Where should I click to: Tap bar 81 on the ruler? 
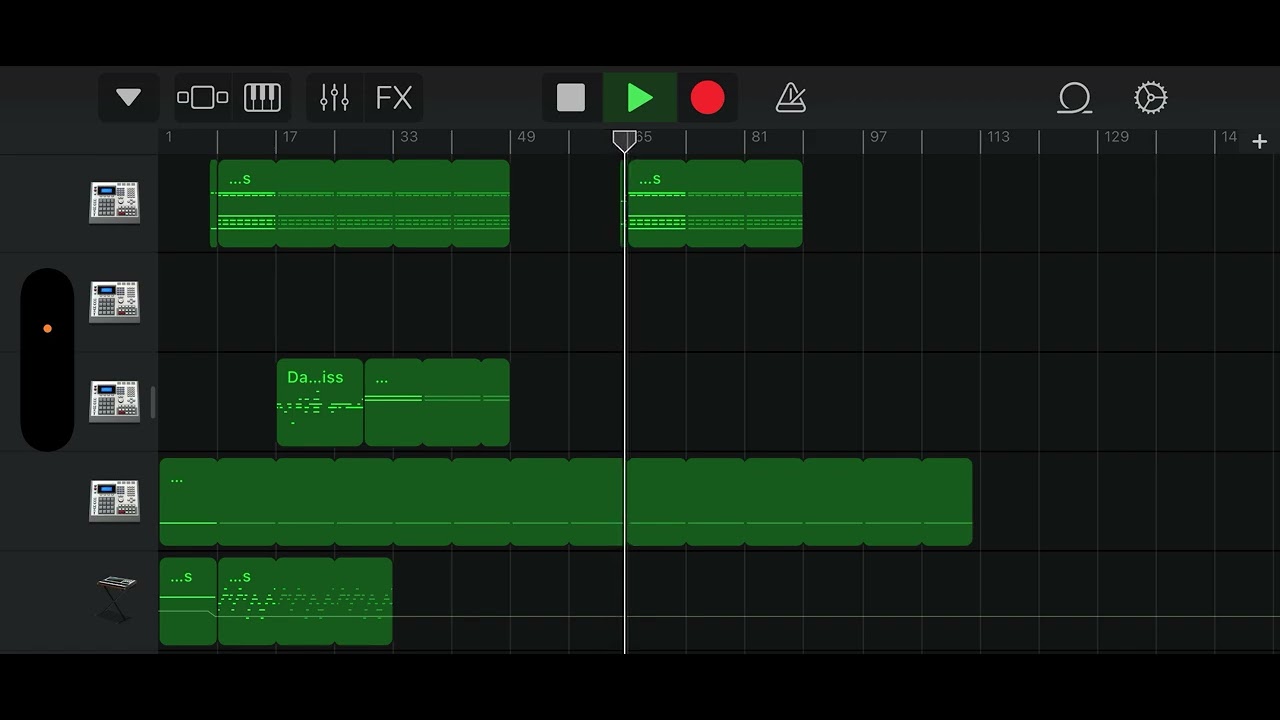[x=760, y=137]
